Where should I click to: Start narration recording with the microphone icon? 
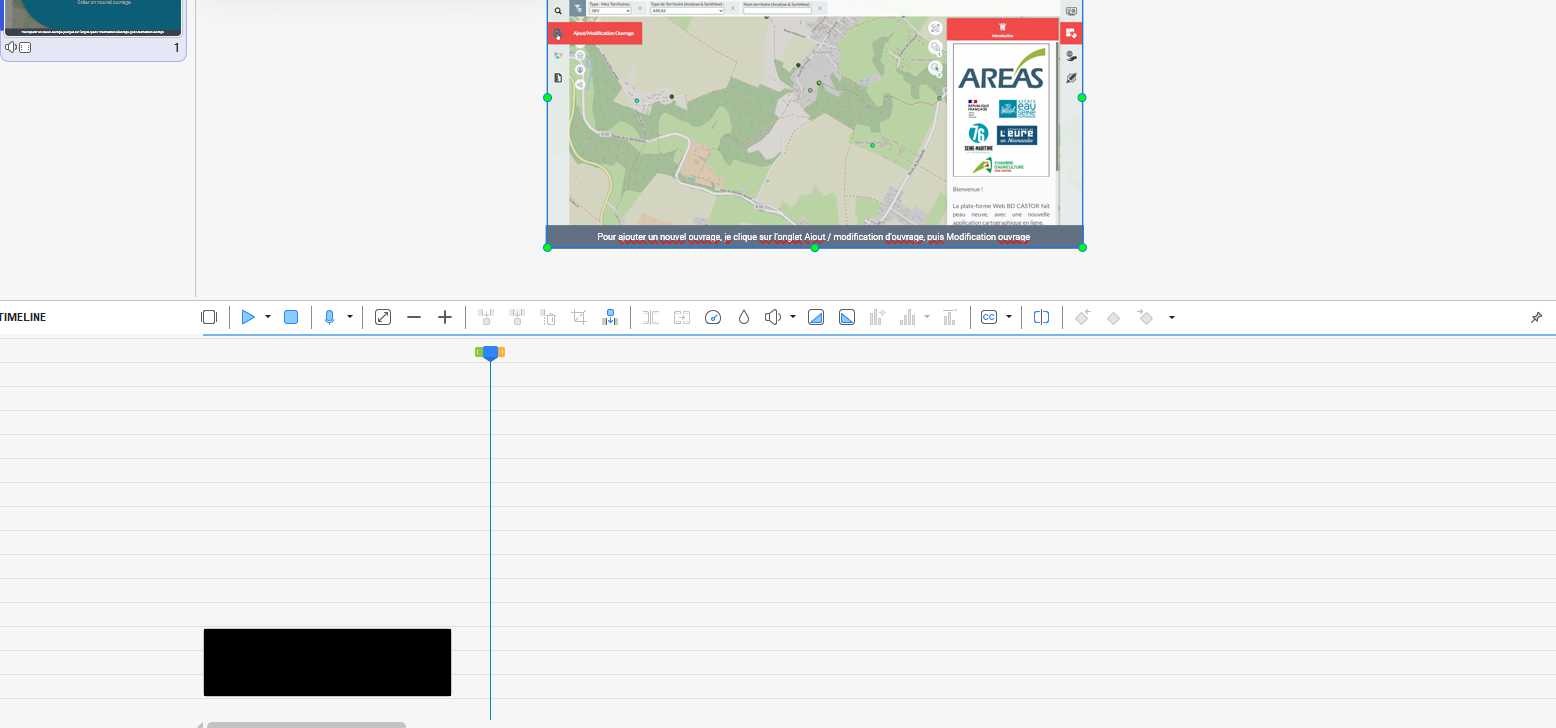coord(329,317)
